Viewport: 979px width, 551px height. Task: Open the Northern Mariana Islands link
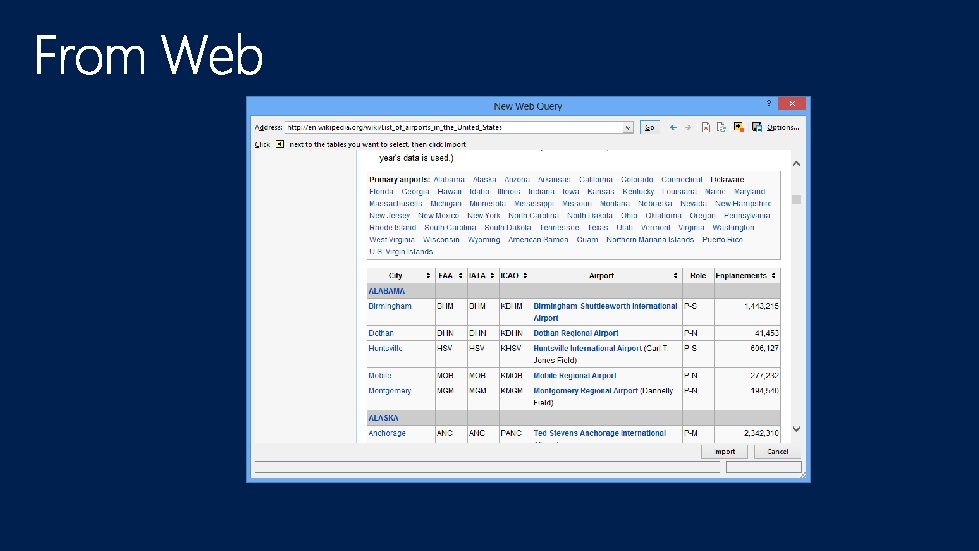(650, 240)
